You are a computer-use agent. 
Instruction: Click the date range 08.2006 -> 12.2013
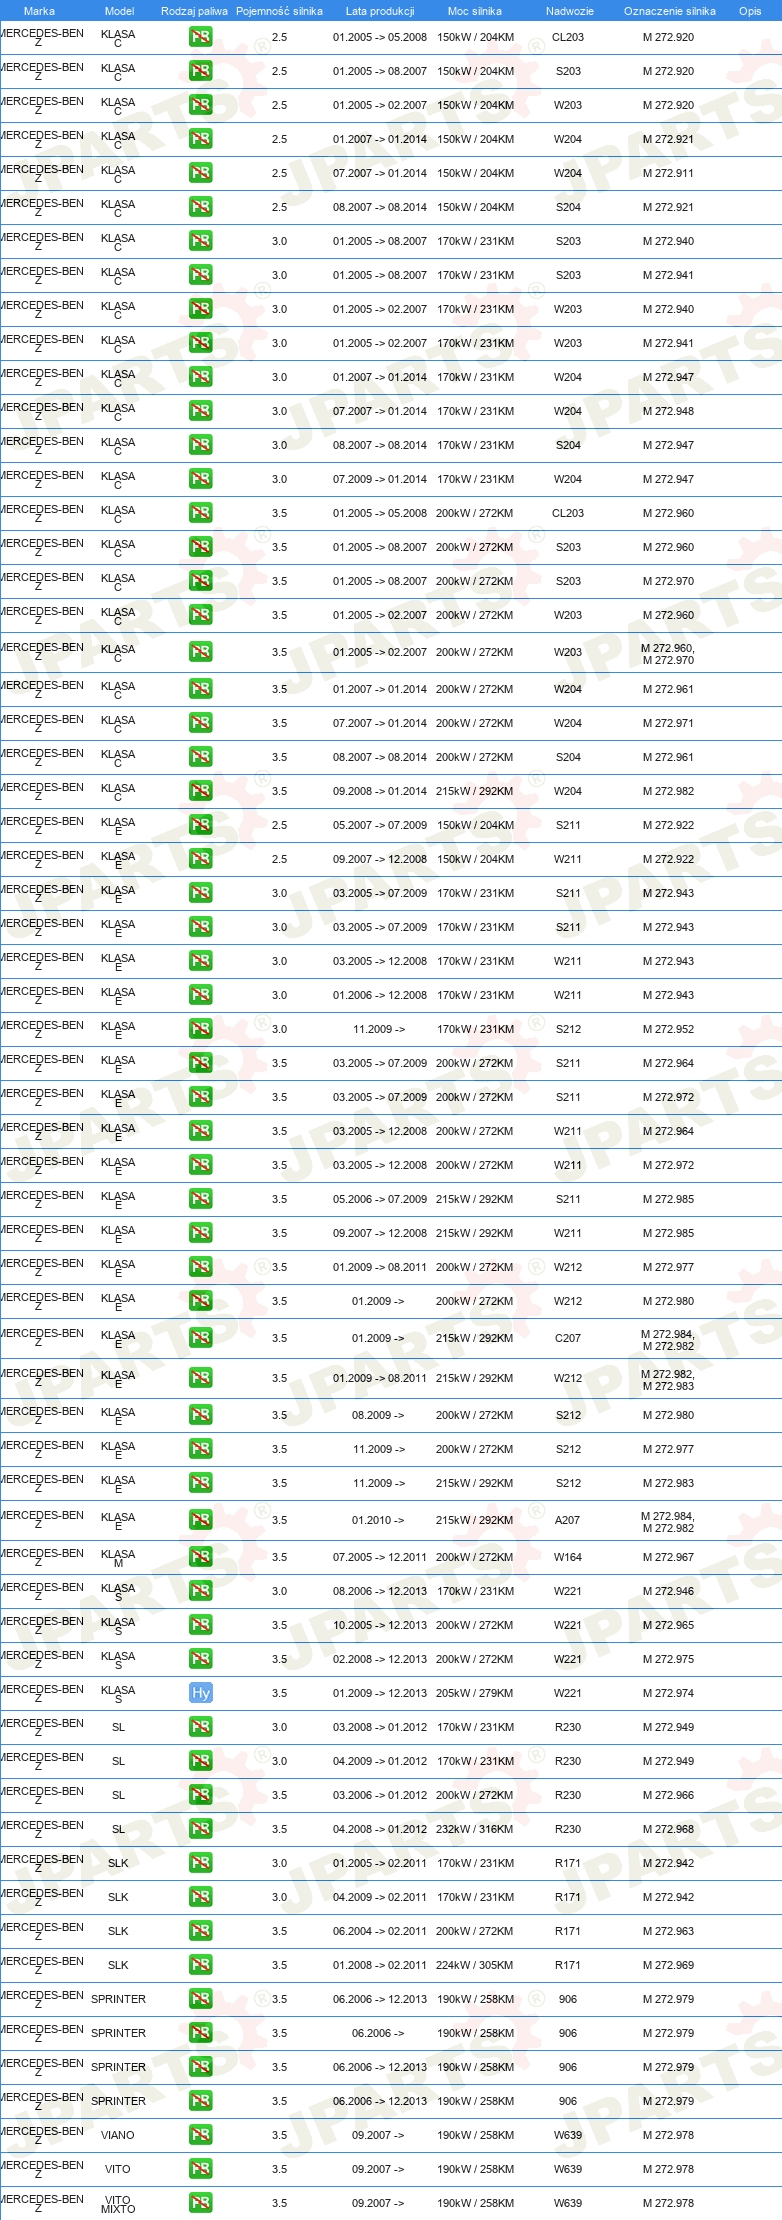380,1591
